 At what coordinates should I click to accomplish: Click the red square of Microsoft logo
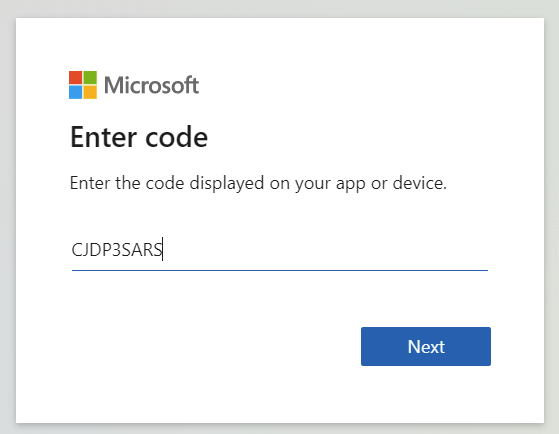(x=76, y=78)
